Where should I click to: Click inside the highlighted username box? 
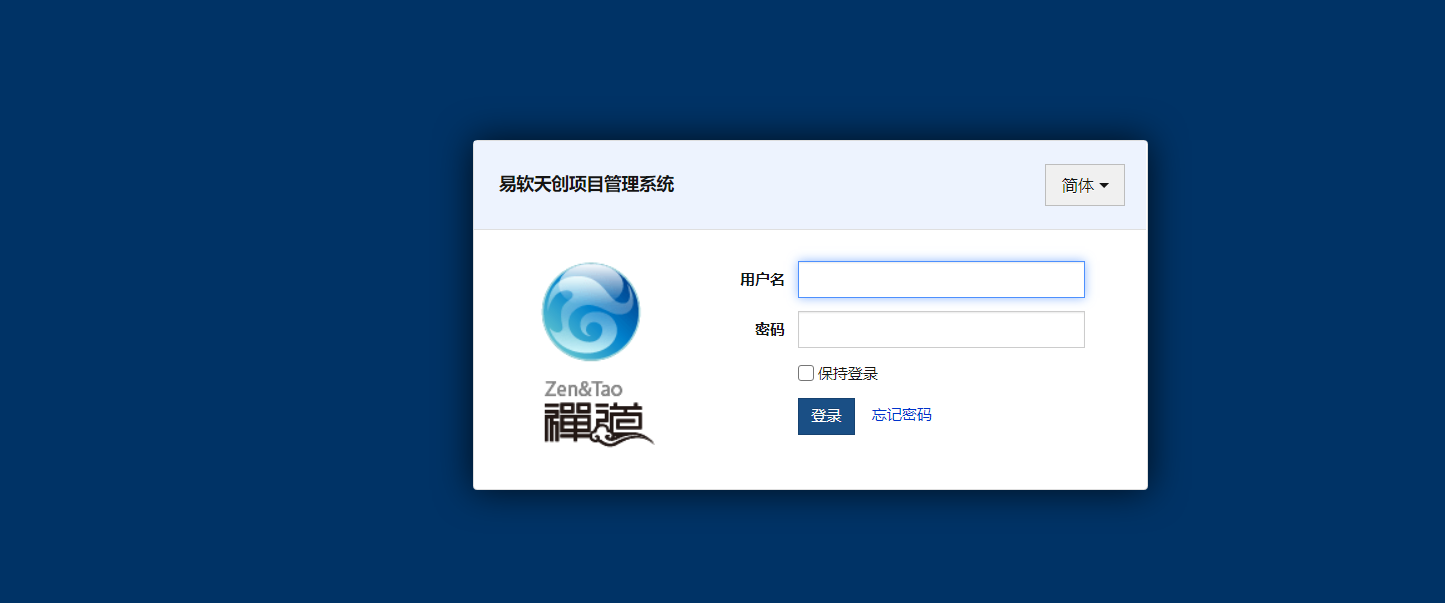(x=940, y=279)
